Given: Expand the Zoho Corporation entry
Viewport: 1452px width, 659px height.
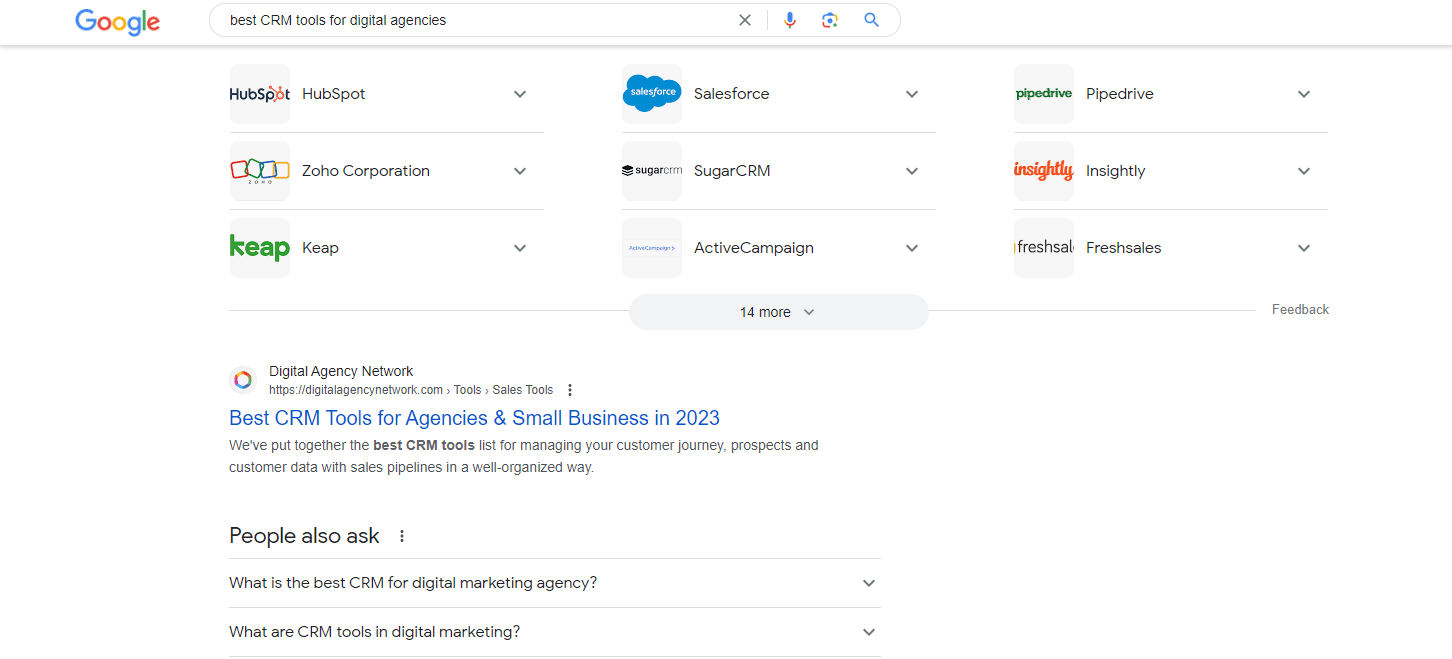Looking at the screenshot, I should pyautogui.click(x=520, y=171).
